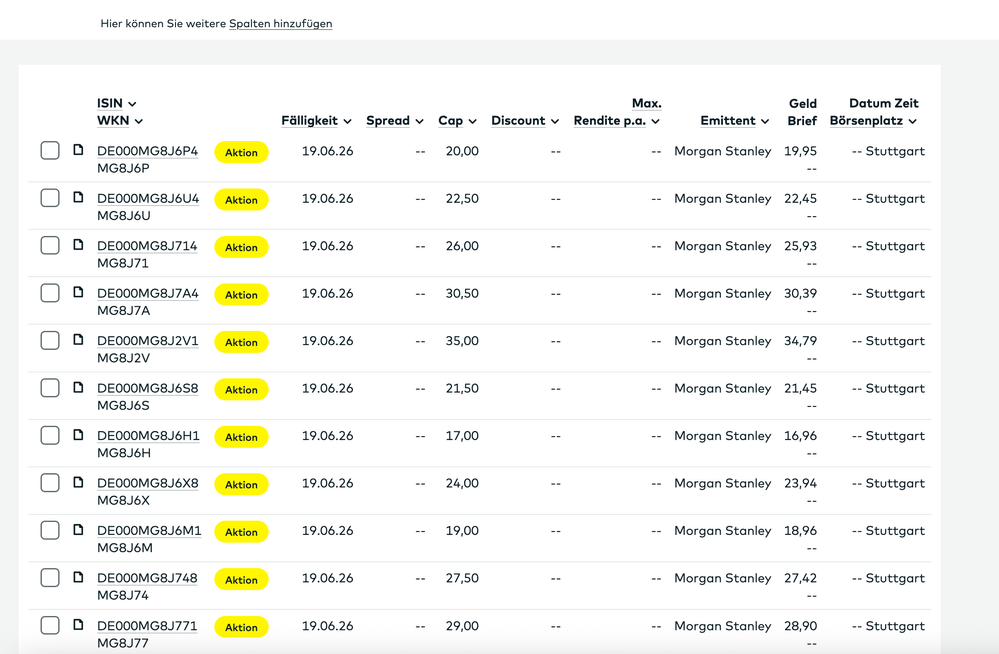The height and width of the screenshot is (654, 999).
Task: Select WKN text MG8J6X
Action: 123,500
